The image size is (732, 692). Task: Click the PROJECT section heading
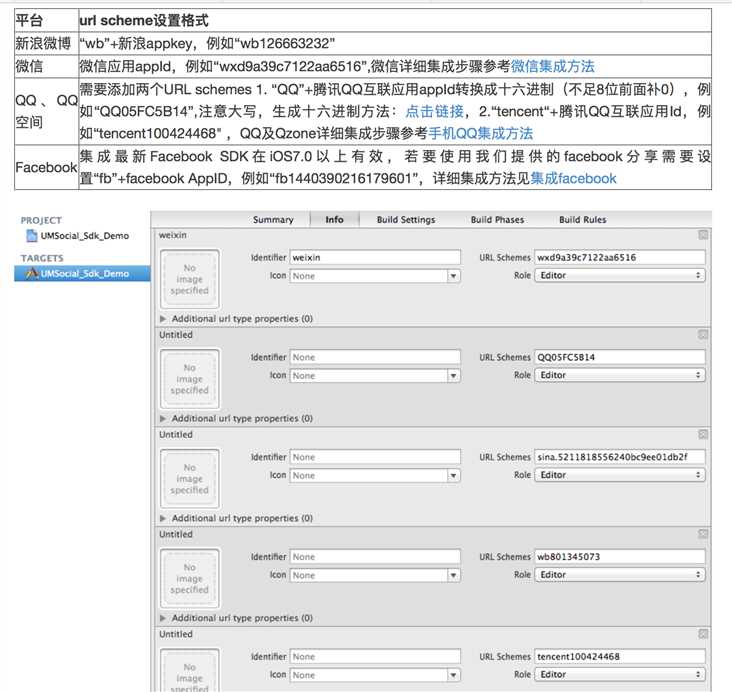41,220
